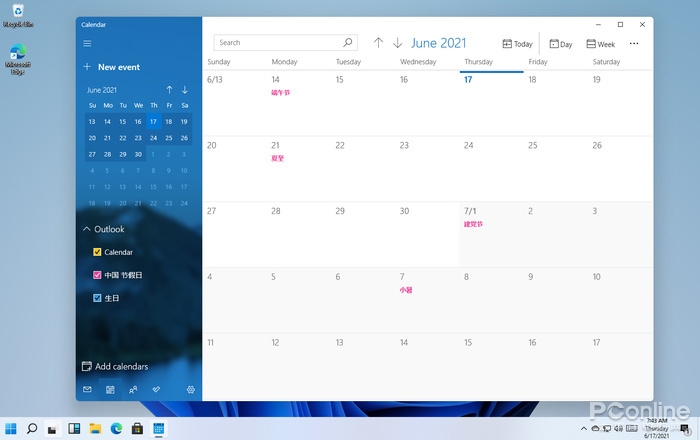700x440 pixels.
Task: Show hidden system tray icons
Action: [x=583, y=429]
